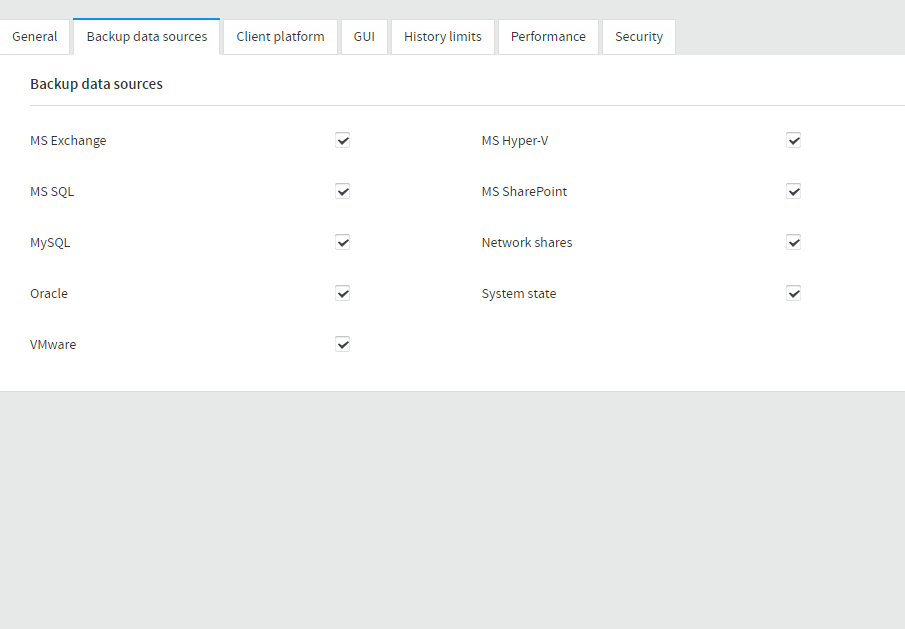Uncheck the MS Exchange checkbox
Image resolution: width=905 pixels, height=629 pixels.
343,141
